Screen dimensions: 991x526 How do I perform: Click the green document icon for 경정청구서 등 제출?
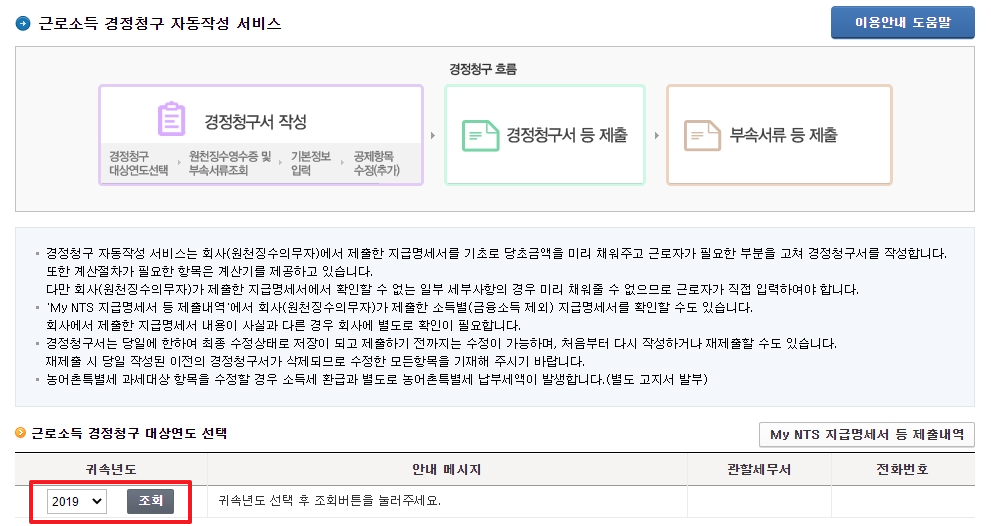[480, 135]
